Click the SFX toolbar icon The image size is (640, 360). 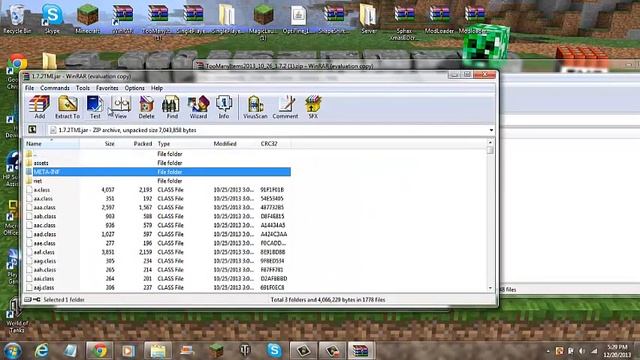[x=313, y=107]
